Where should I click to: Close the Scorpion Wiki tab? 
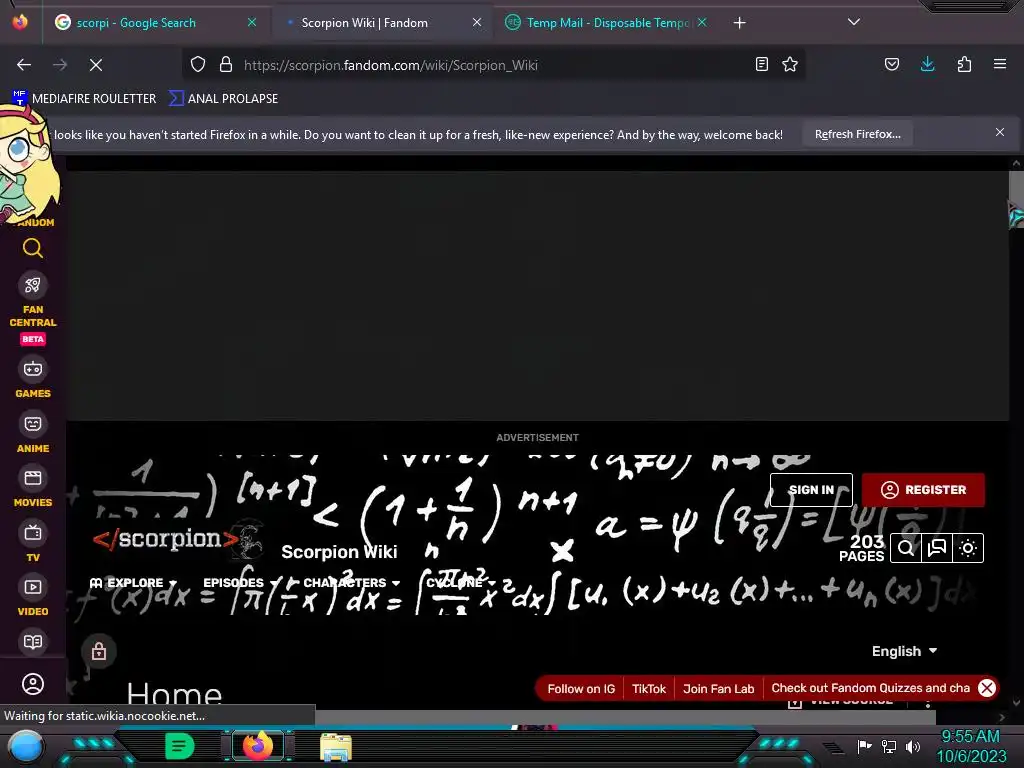[477, 22]
